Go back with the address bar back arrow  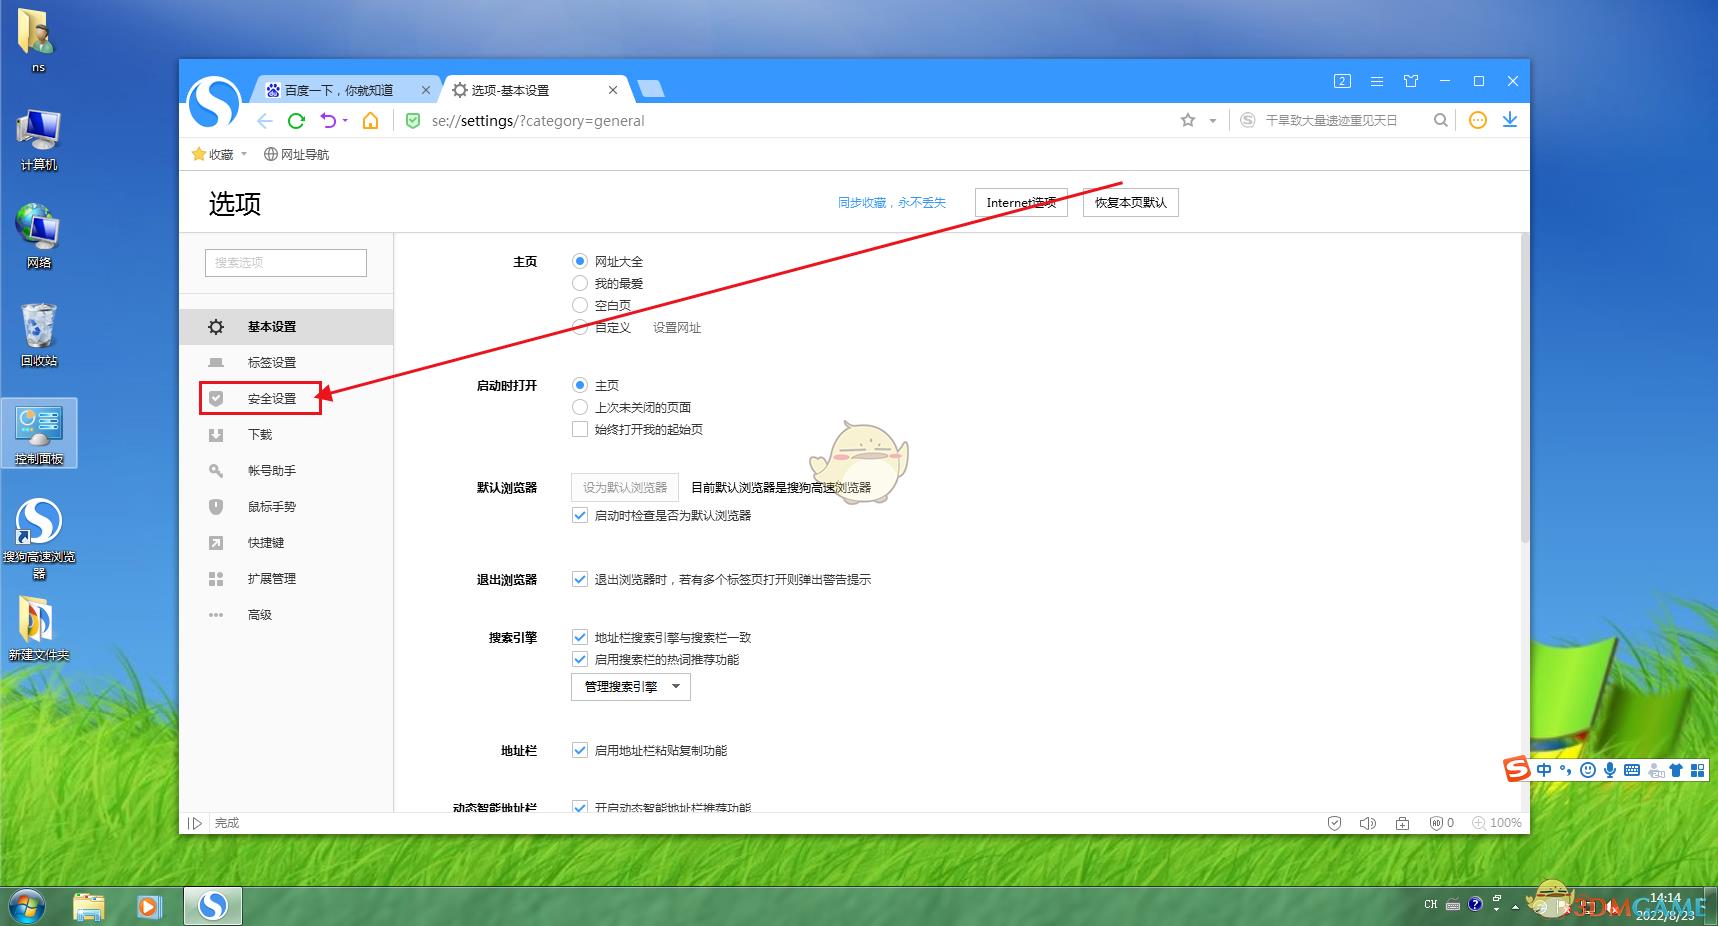[x=265, y=121]
